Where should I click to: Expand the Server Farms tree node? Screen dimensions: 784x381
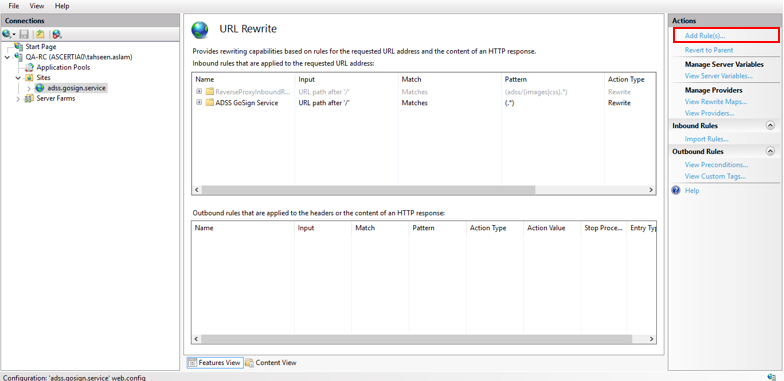(18, 98)
